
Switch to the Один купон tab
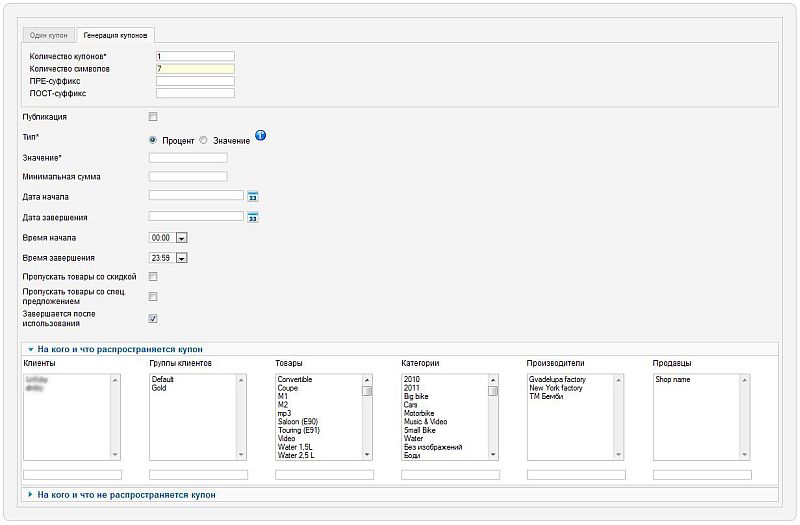(49, 35)
